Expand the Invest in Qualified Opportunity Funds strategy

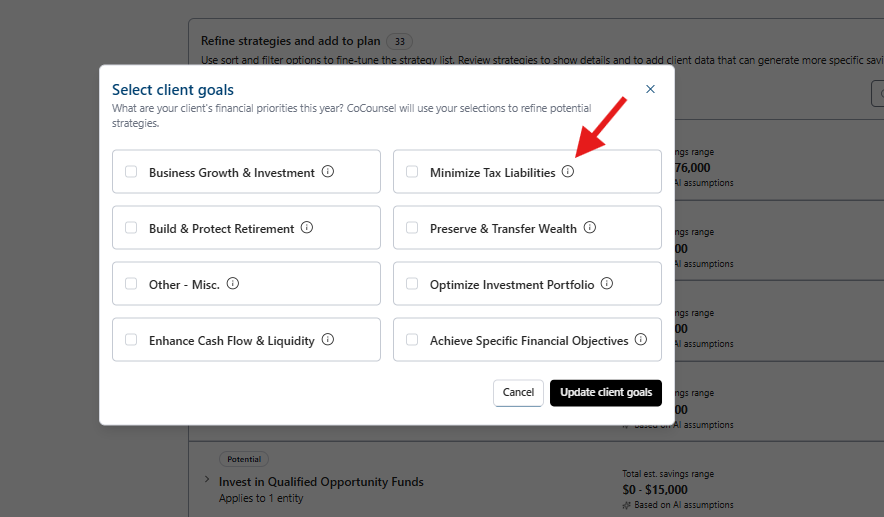[207, 481]
